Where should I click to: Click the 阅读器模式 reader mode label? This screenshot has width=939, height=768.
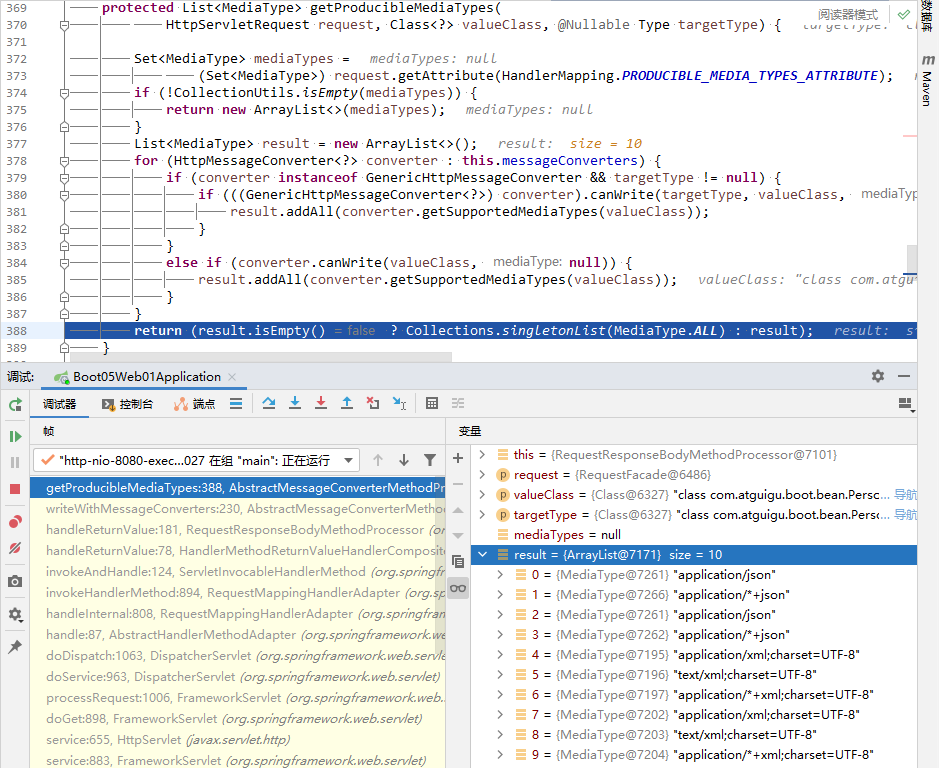848,14
